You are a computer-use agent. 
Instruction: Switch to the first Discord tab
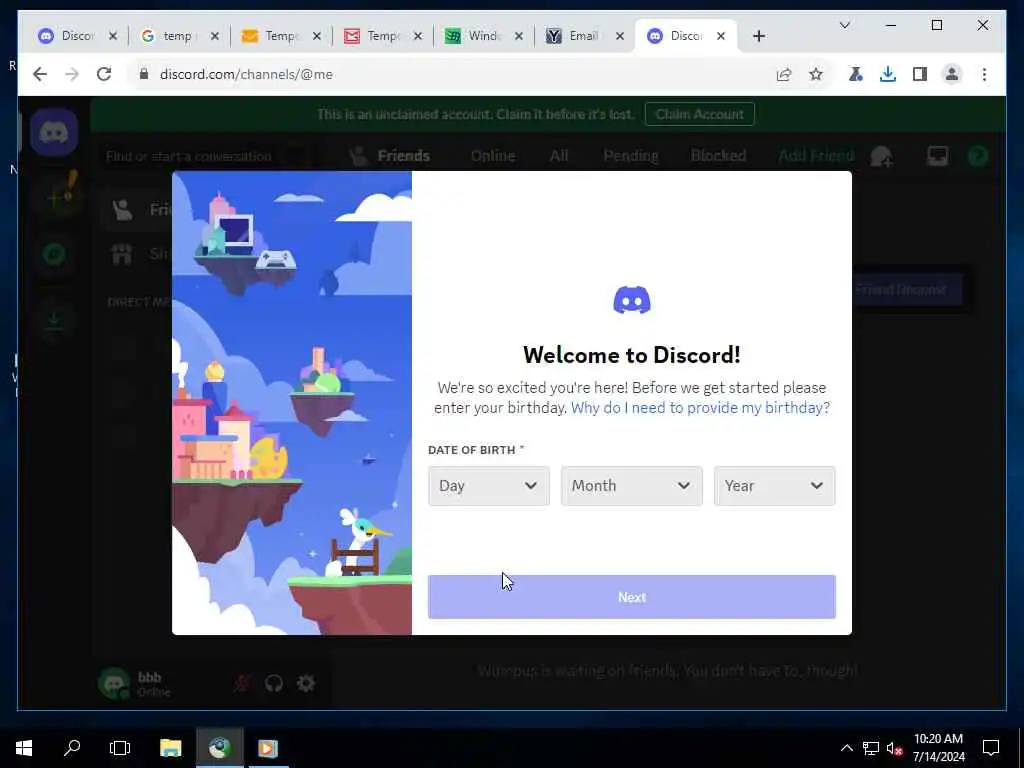click(x=65, y=36)
